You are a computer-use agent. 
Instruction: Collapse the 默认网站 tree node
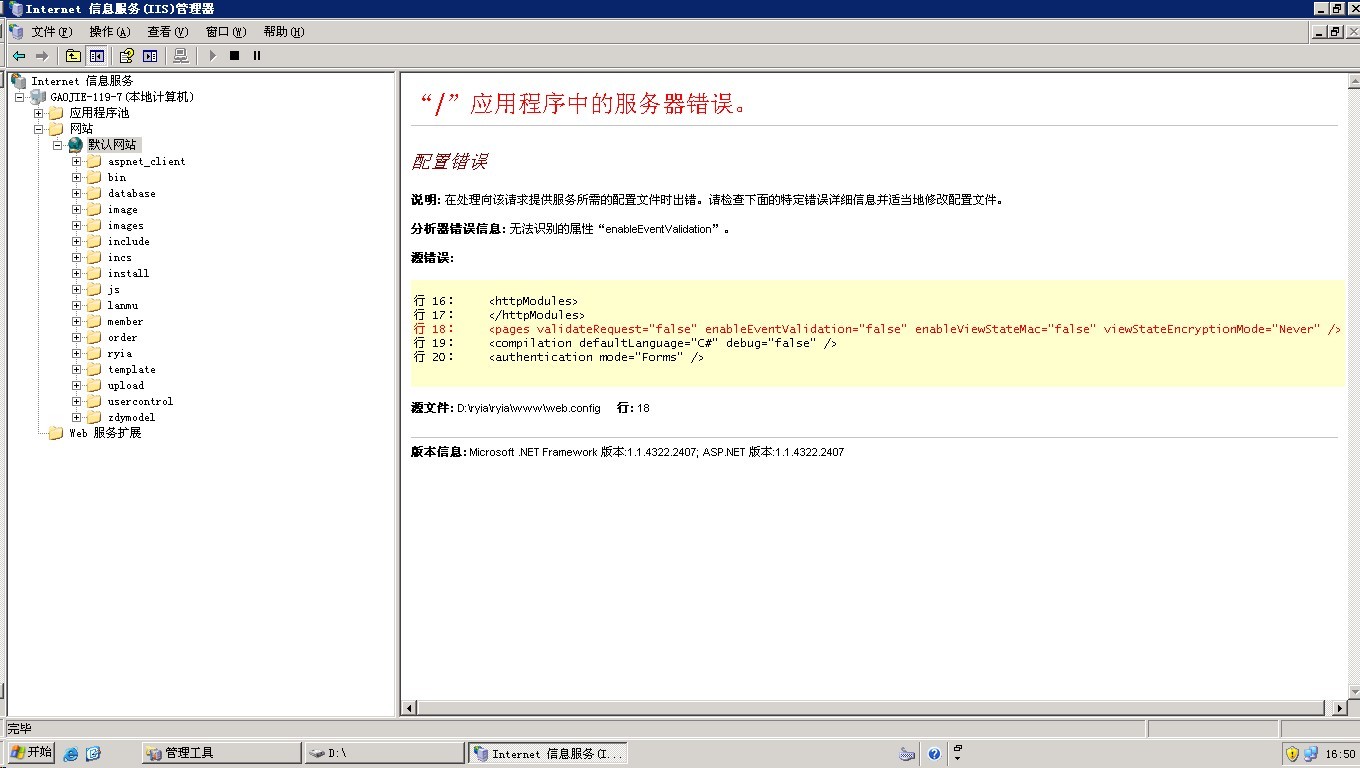(x=58, y=145)
